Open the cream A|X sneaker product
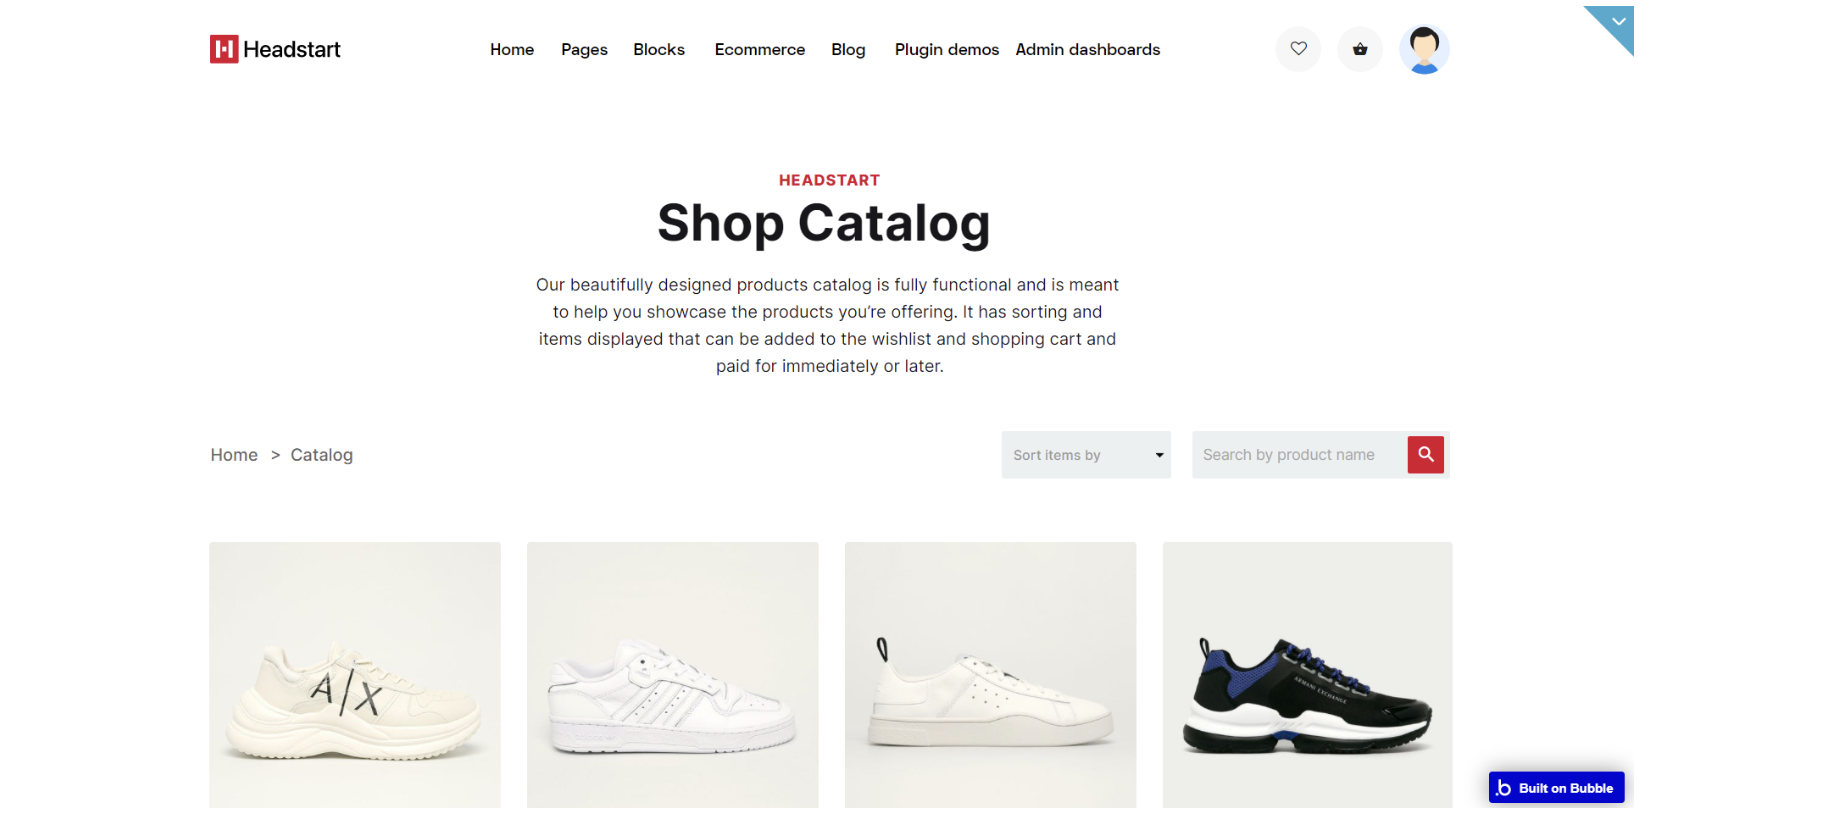This screenshot has width=1830, height=818. click(x=355, y=675)
